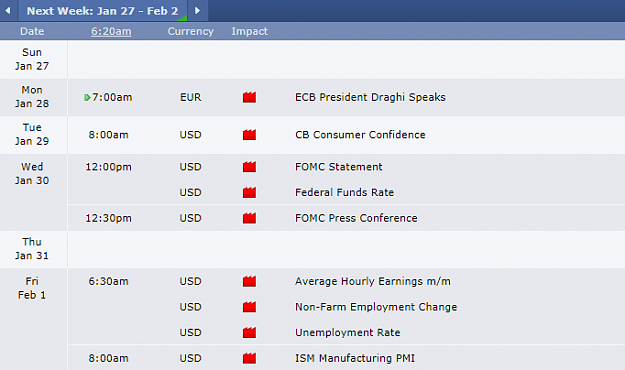Click impact icon for Unemployment Rate
The image size is (625, 370).
tap(250, 333)
